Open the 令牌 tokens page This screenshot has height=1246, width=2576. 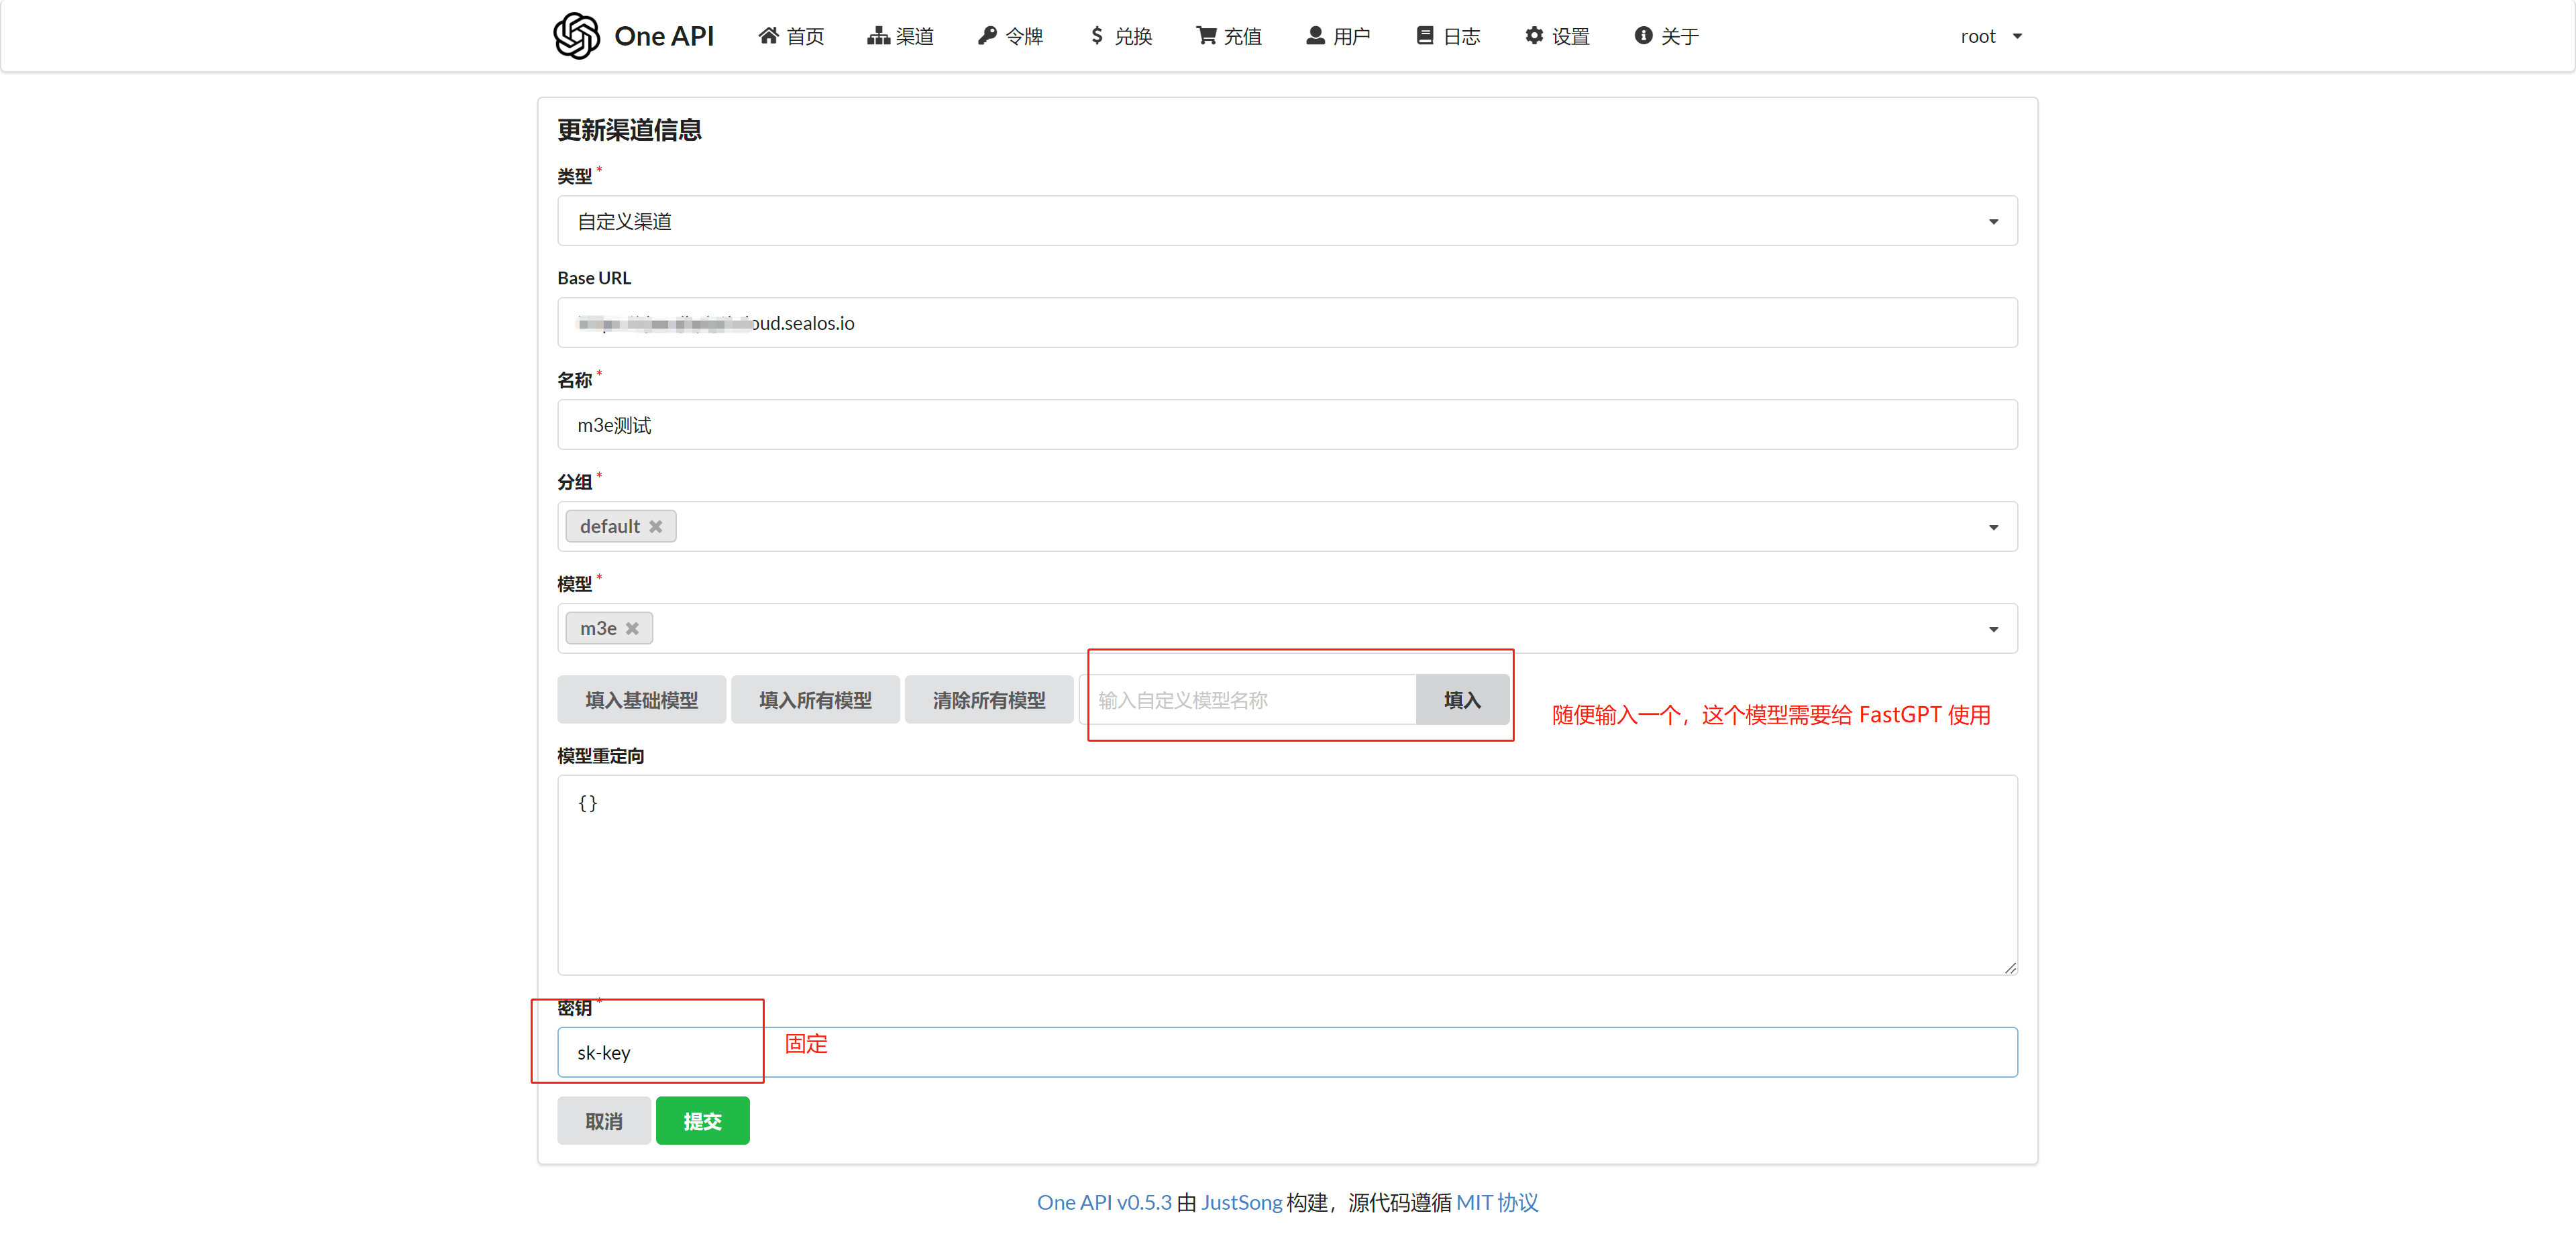pyautogui.click(x=1010, y=36)
